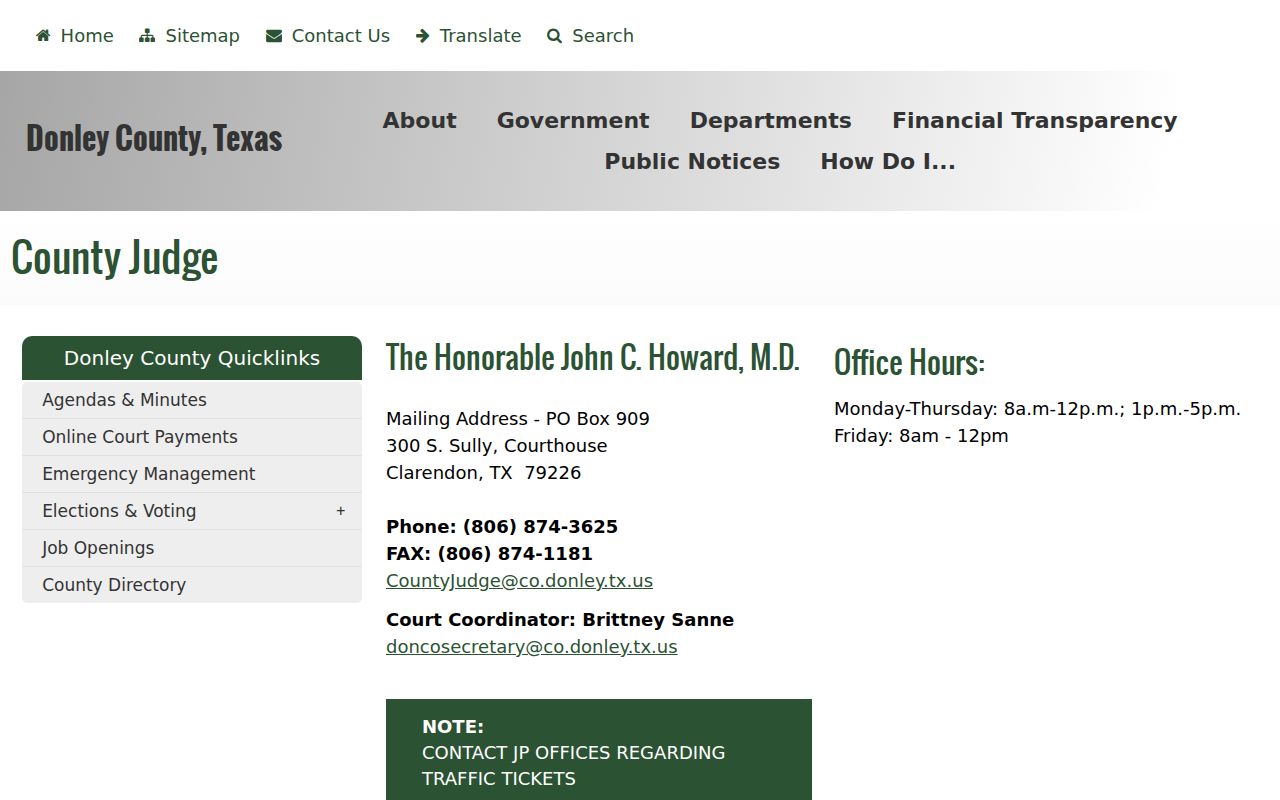The height and width of the screenshot is (800, 1280).
Task: Click The Honorable John C. Howard, M.D. heading
Action: click(593, 358)
